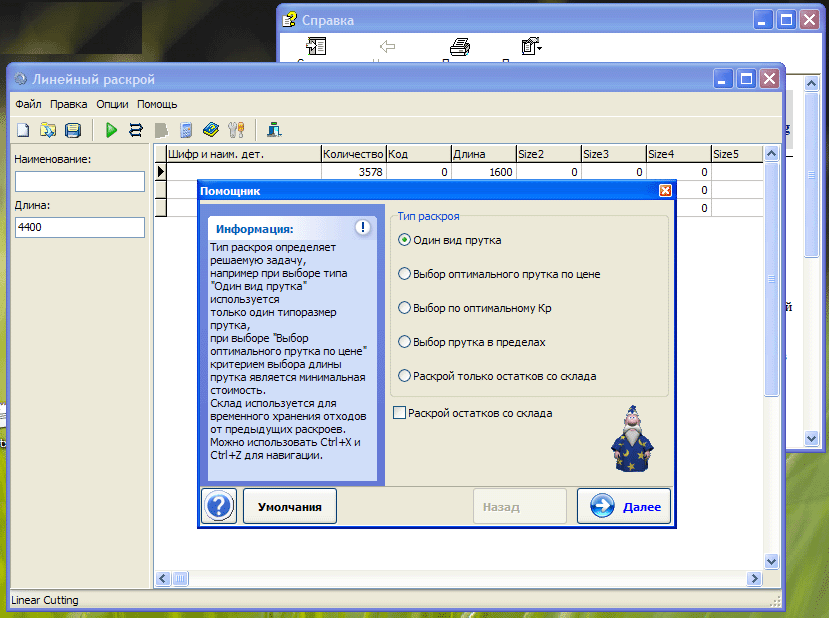This screenshot has height=618, width=829.
Task: Choose 'Раскрой только остатков со склада' radio
Action: (x=404, y=376)
